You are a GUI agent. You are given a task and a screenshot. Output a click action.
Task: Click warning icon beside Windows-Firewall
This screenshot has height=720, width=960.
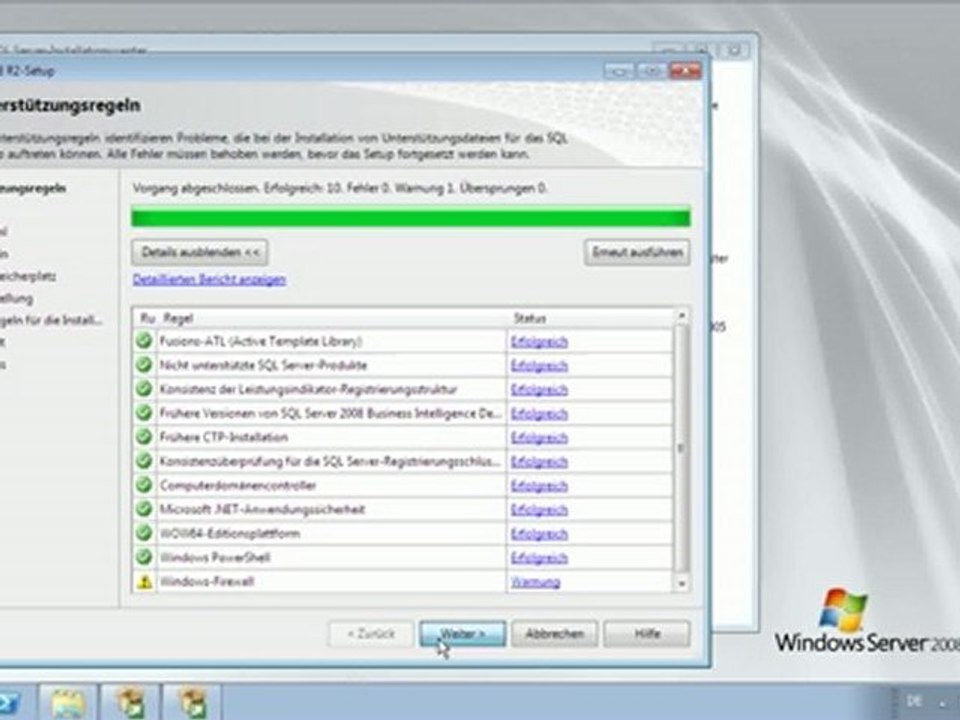coord(144,582)
